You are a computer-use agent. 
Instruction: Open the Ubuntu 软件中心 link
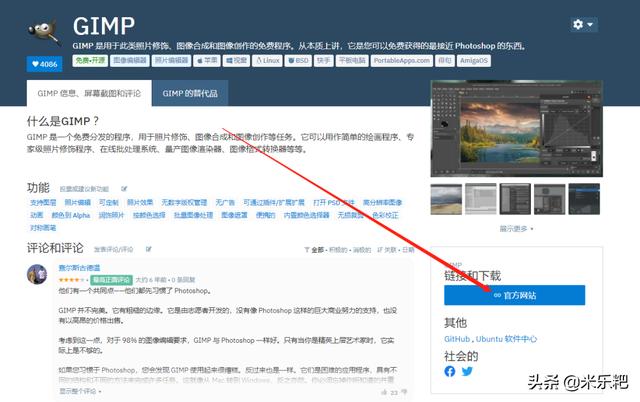506,339
